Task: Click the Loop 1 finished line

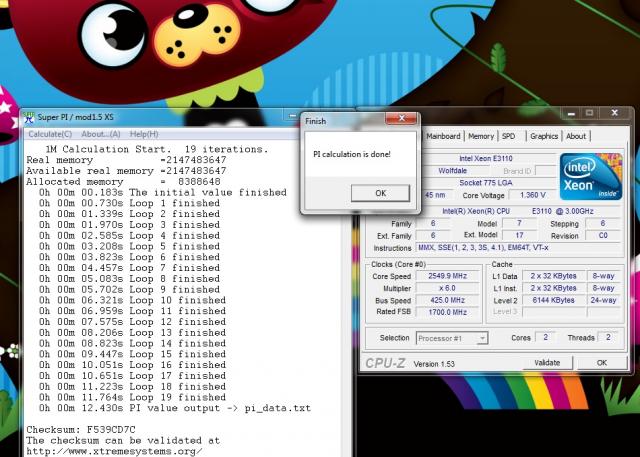Action: pyautogui.click(x=129, y=203)
